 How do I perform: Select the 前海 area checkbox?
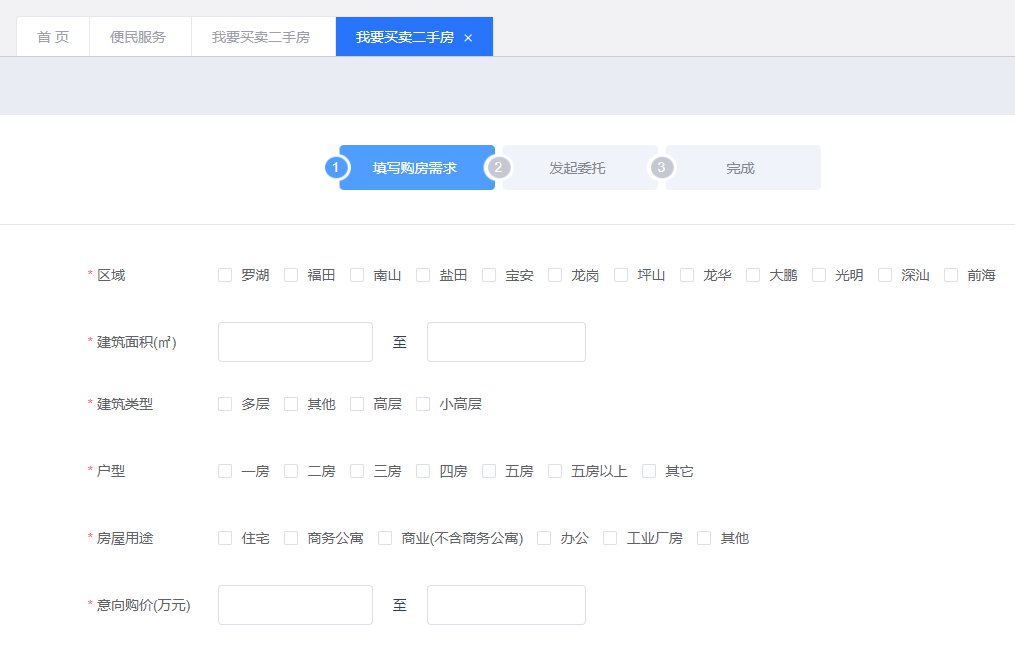[951, 275]
